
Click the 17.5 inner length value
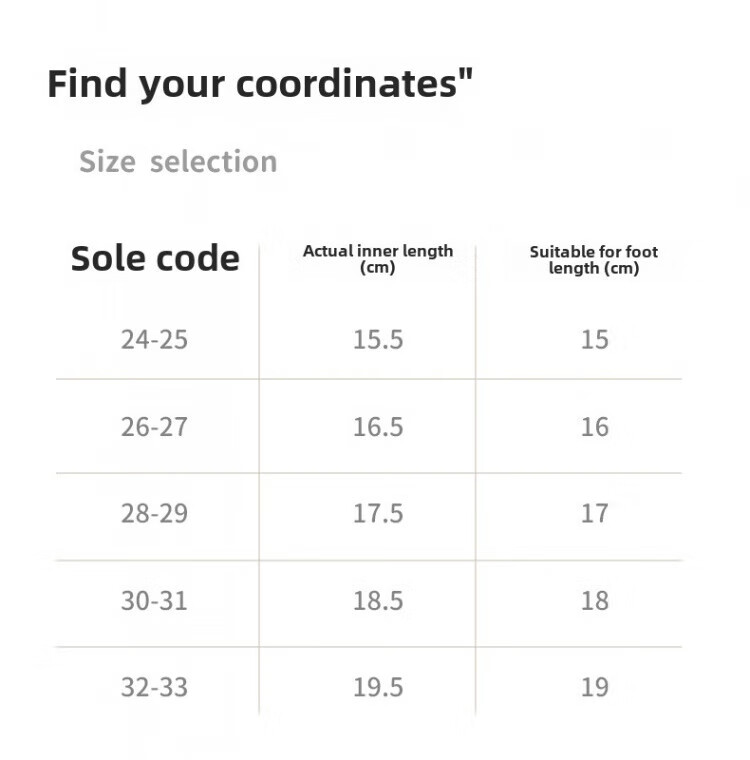click(378, 514)
